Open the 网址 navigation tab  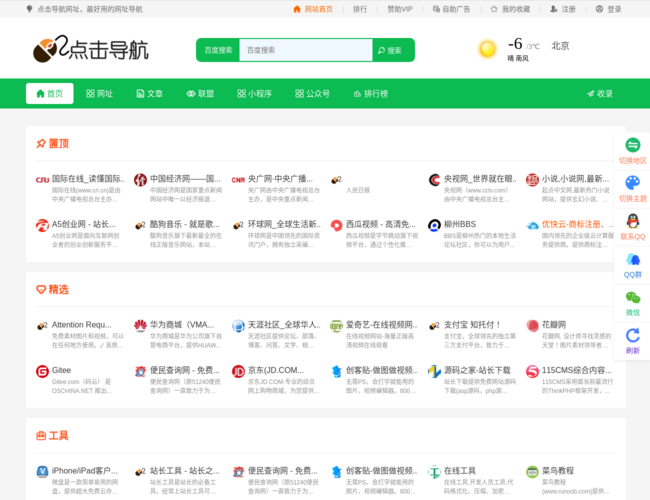pos(99,93)
